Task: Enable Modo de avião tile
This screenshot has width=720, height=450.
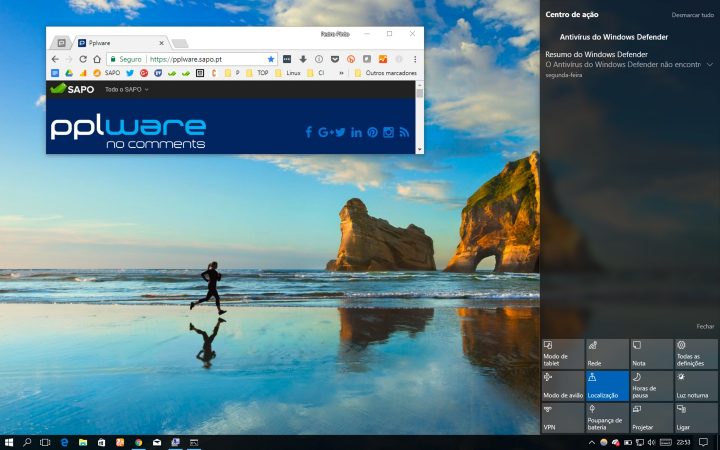Action: 562,384
